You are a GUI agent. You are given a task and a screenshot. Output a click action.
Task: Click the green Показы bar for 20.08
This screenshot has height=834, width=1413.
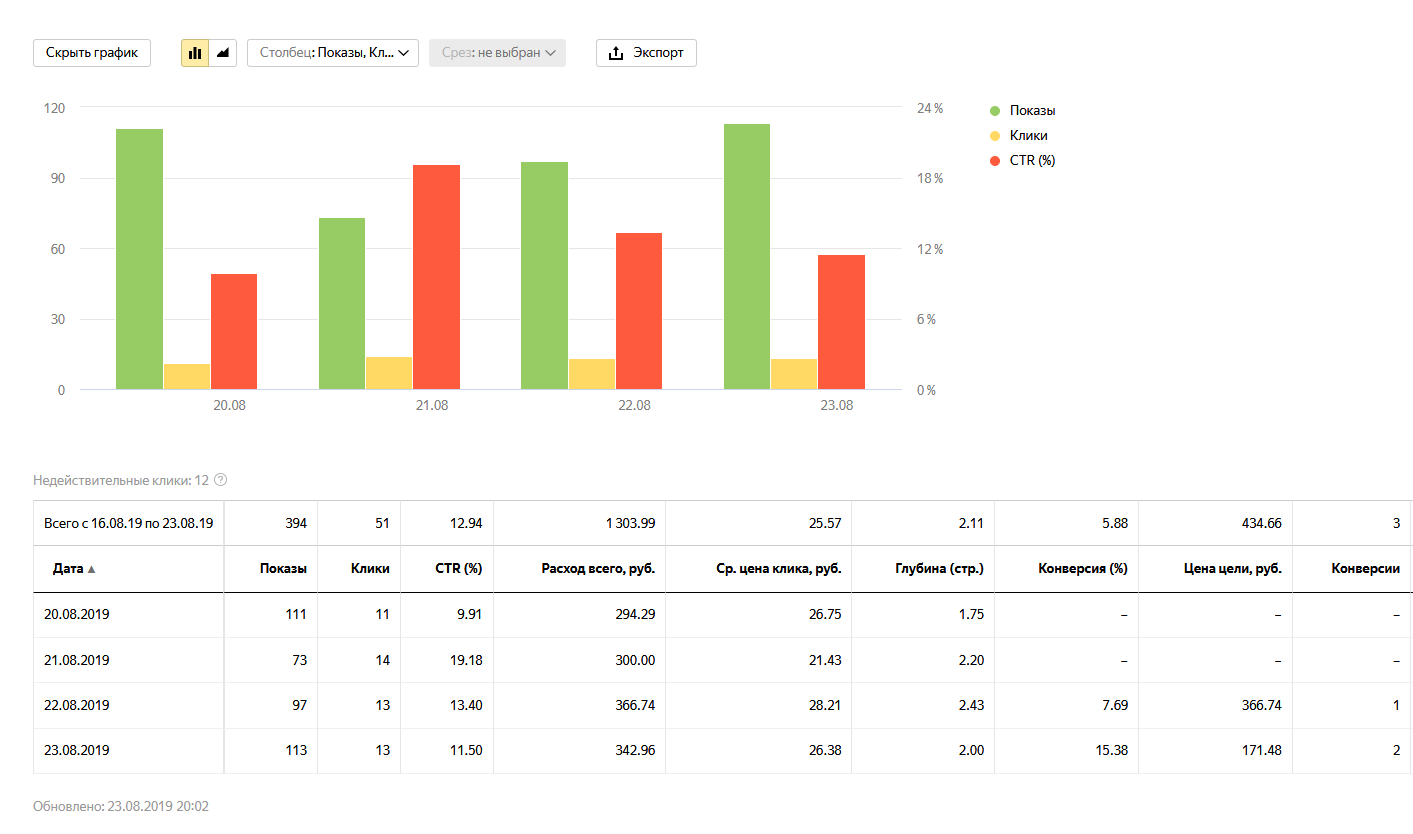[139, 259]
